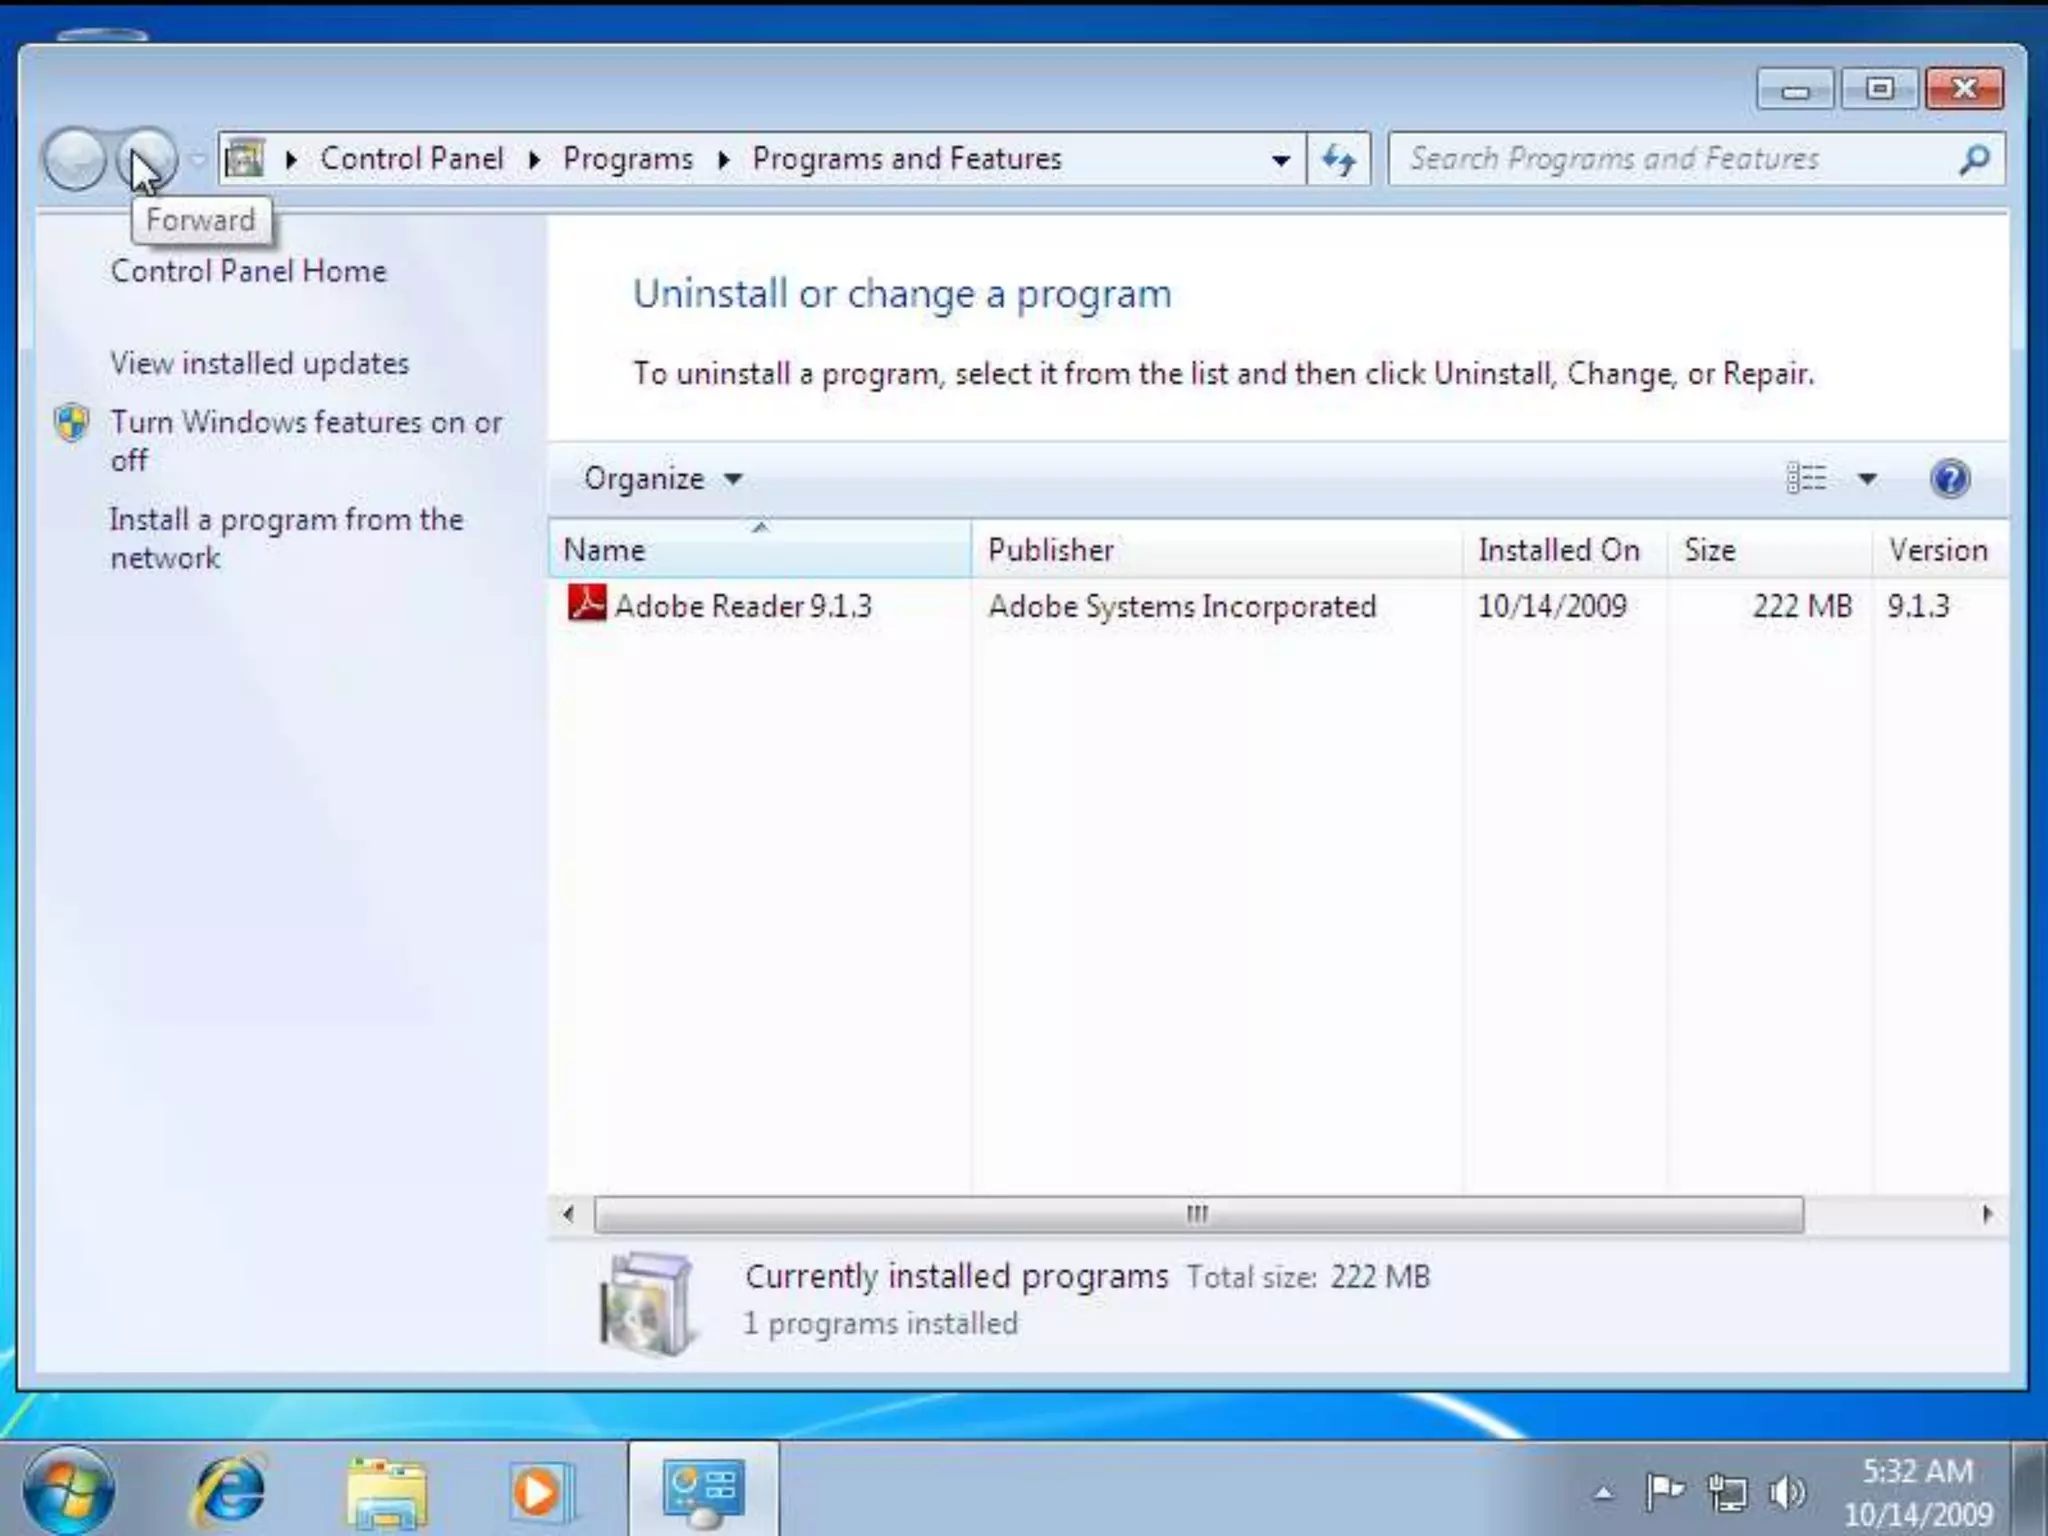Screen dimensions: 2048x1536
Task: Click the Forward navigation arrow button
Action: 147,159
